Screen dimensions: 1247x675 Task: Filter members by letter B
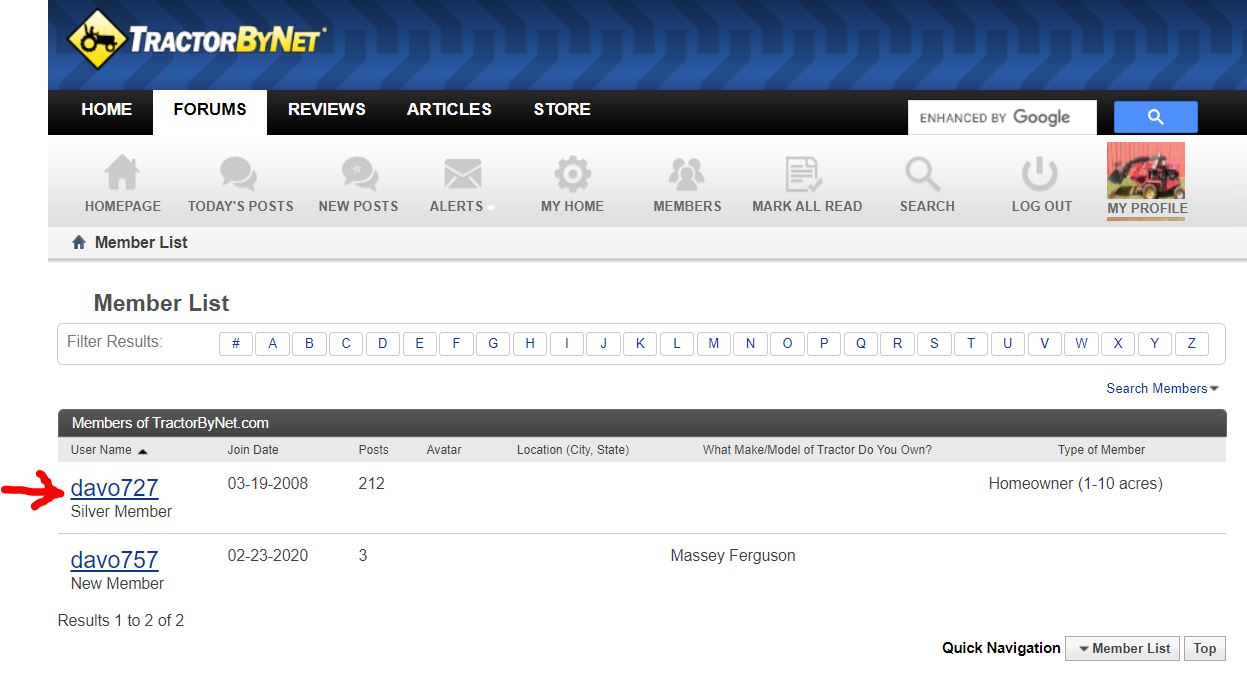309,344
